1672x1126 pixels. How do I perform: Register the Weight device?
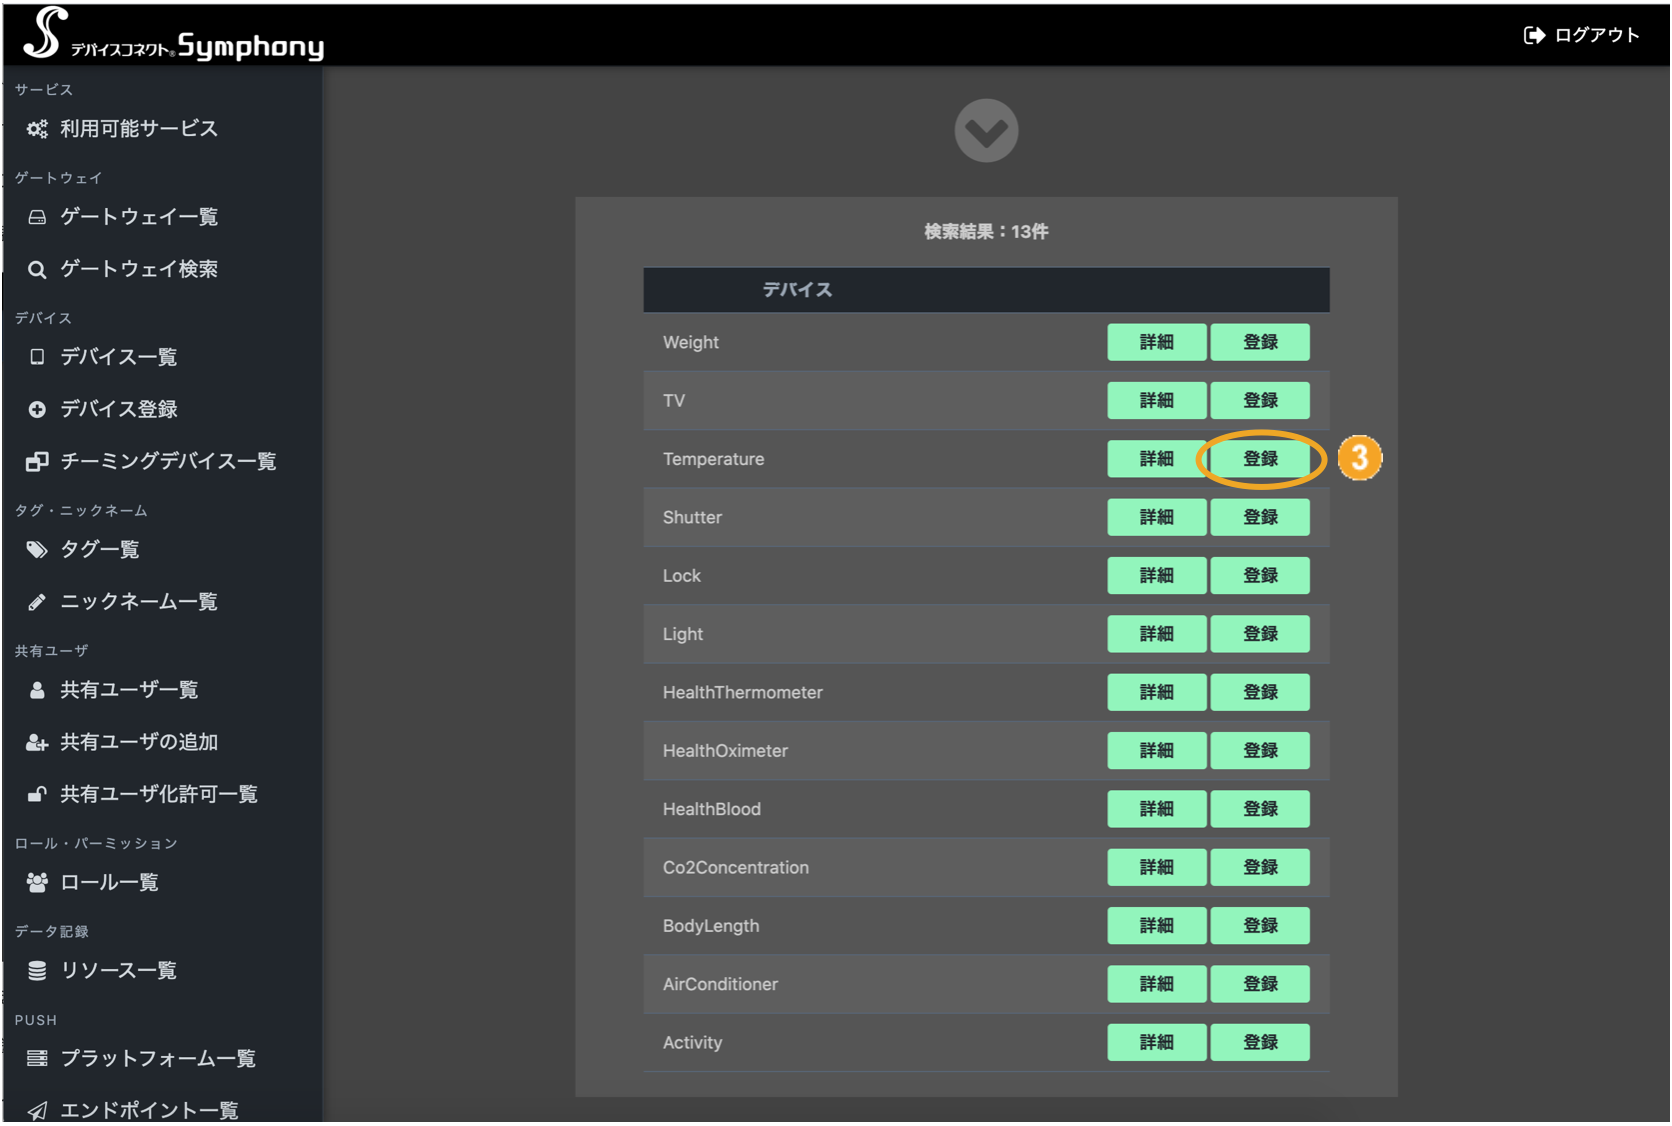tap(1260, 342)
